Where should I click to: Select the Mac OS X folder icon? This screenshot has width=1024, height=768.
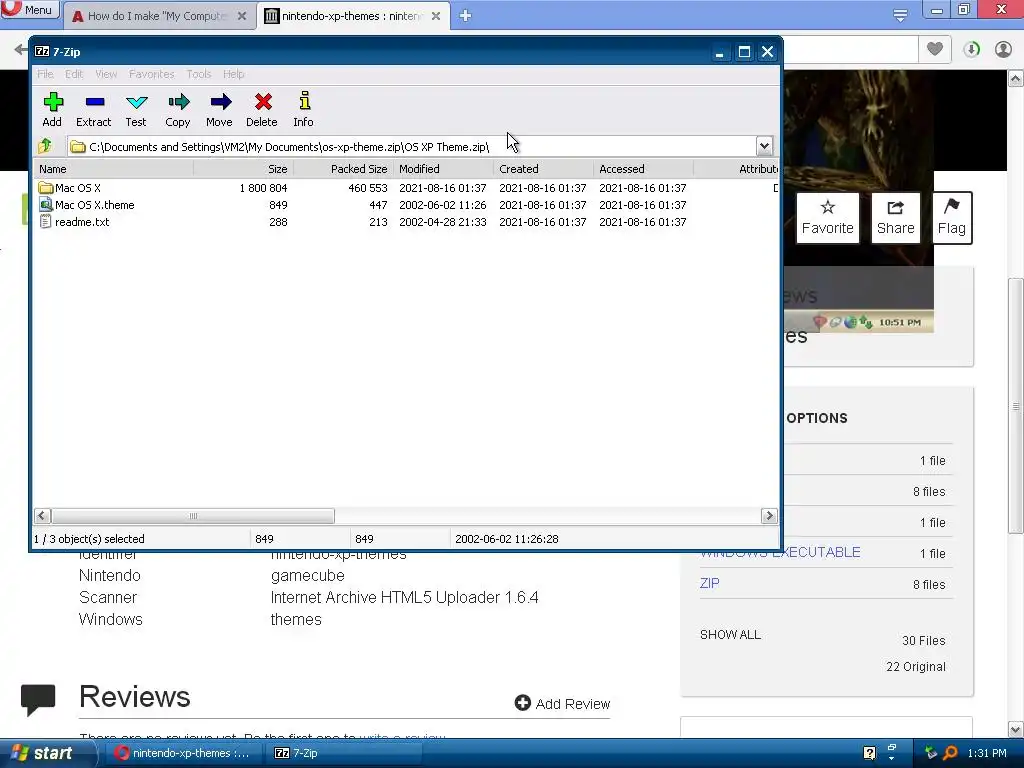point(45,188)
